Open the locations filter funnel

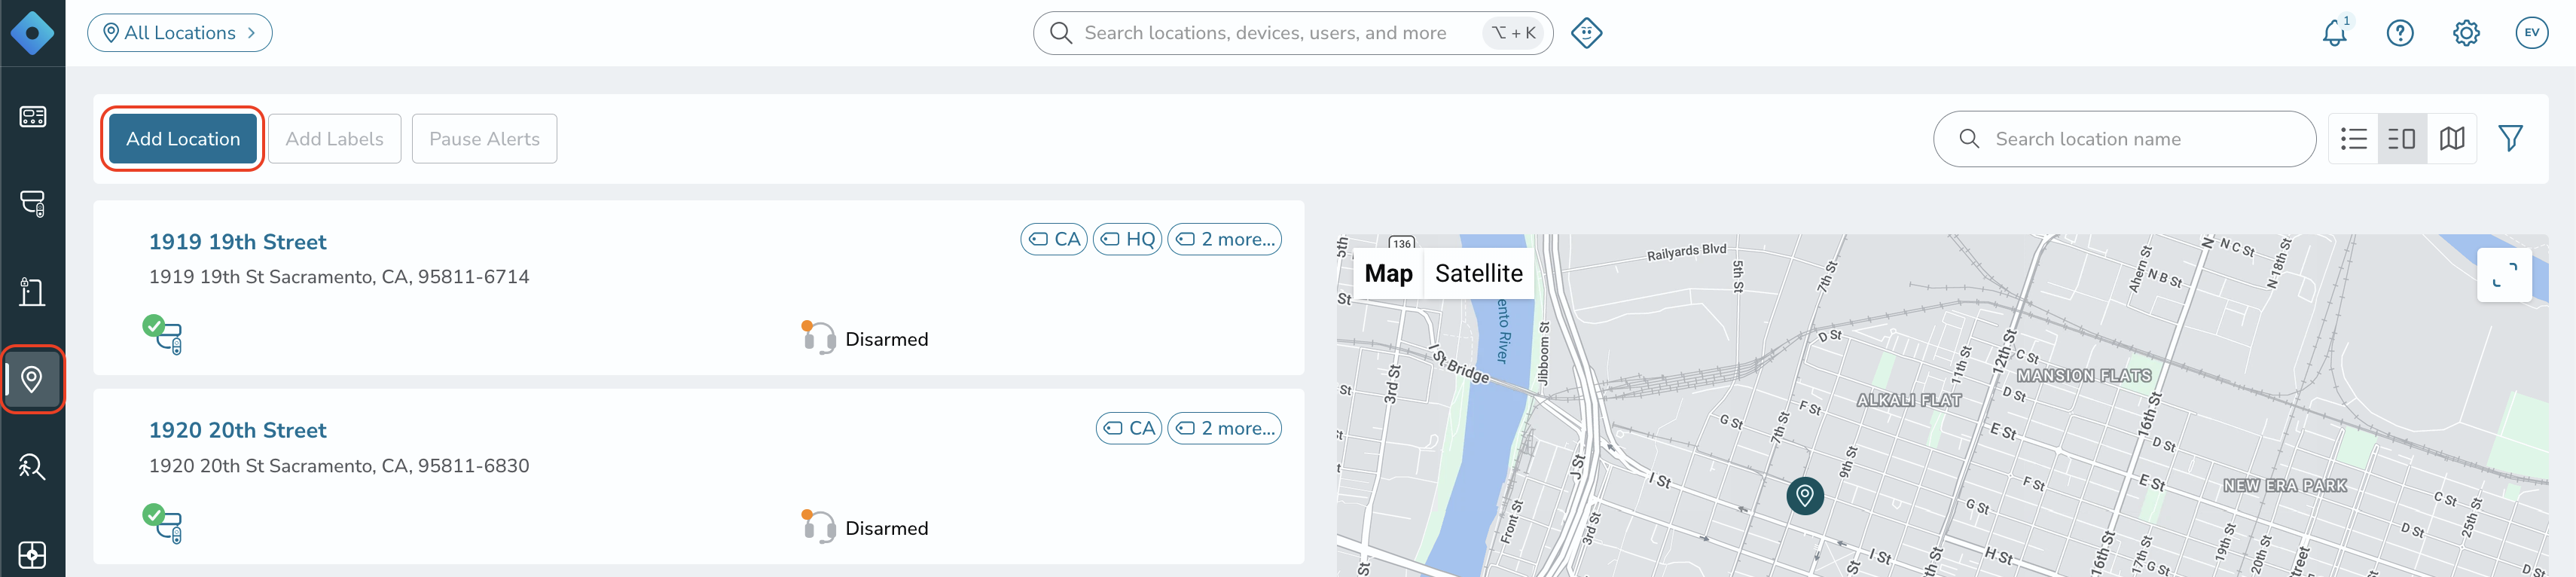pyautogui.click(x=2510, y=139)
